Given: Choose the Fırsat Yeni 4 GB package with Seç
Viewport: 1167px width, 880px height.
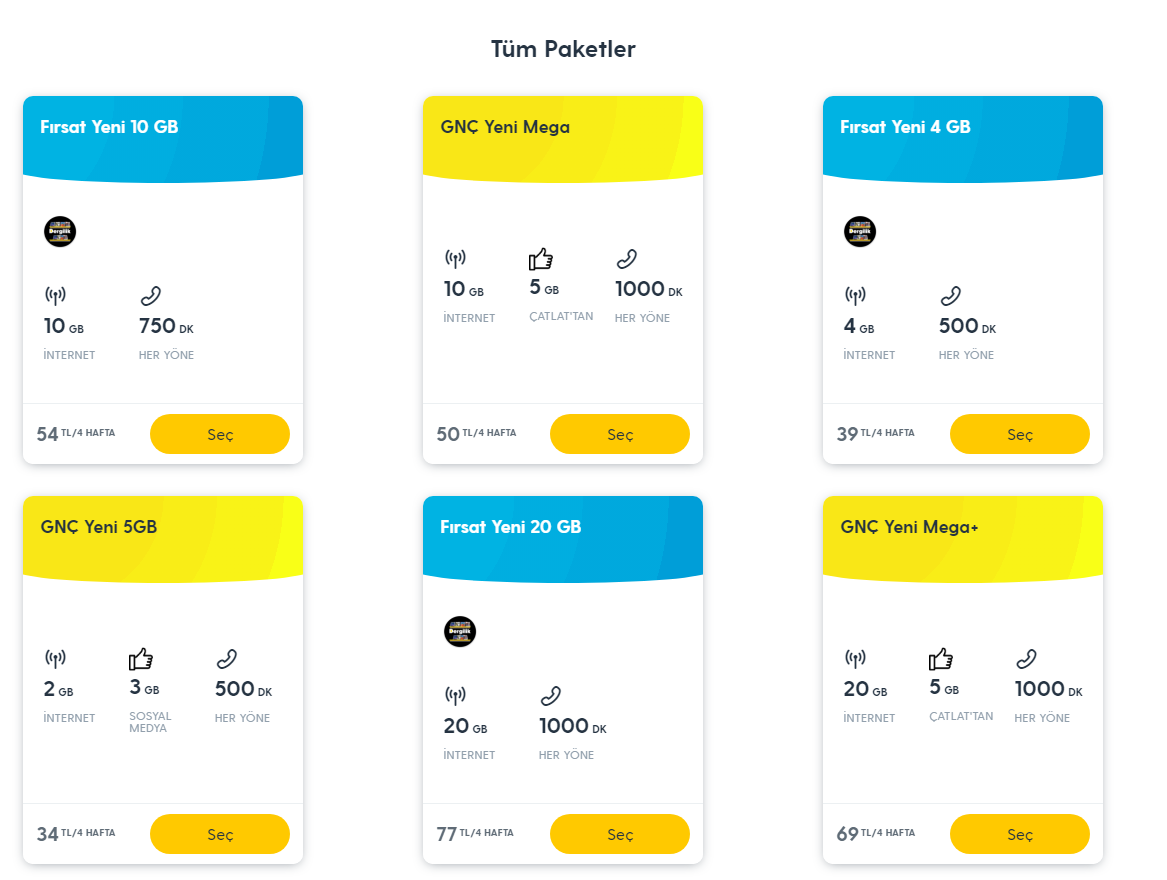Looking at the screenshot, I should 1020,434.
